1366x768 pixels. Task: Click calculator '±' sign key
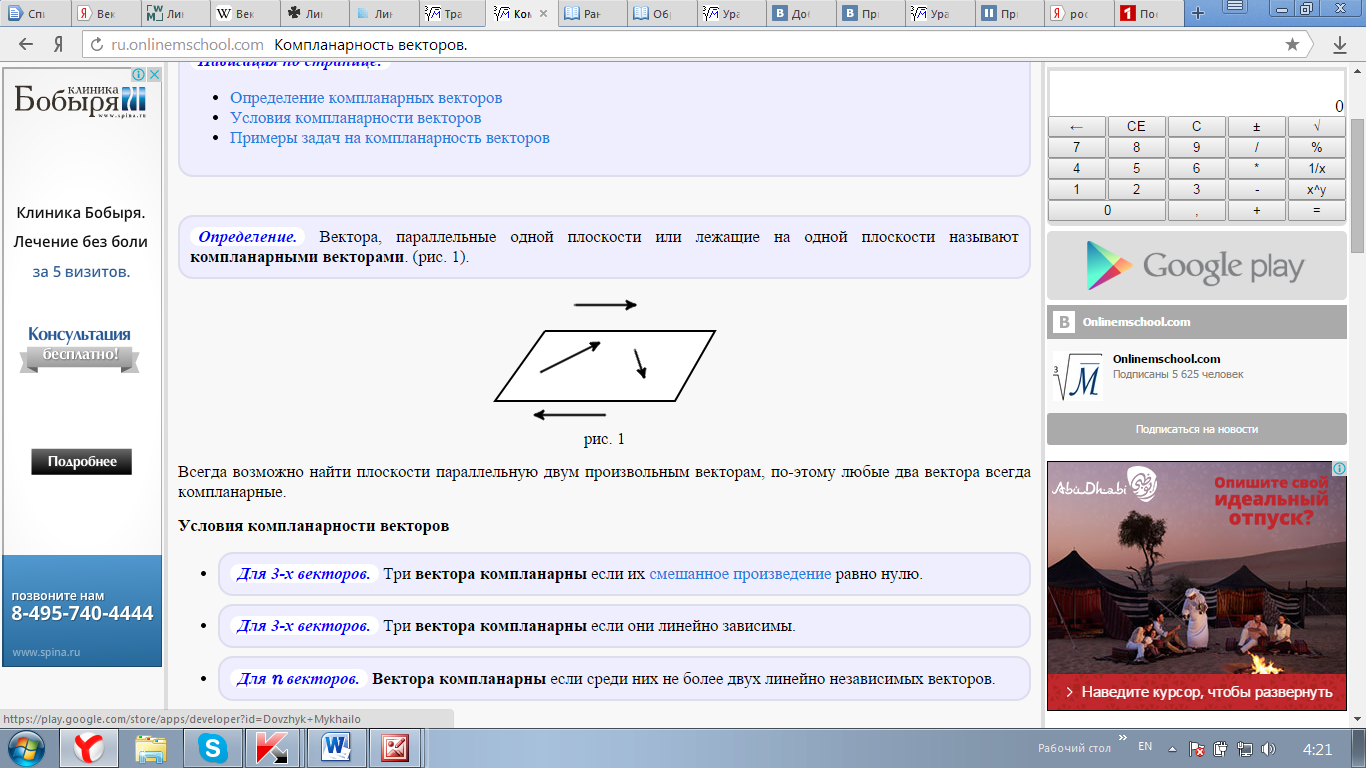click(x=1257, y=127)
